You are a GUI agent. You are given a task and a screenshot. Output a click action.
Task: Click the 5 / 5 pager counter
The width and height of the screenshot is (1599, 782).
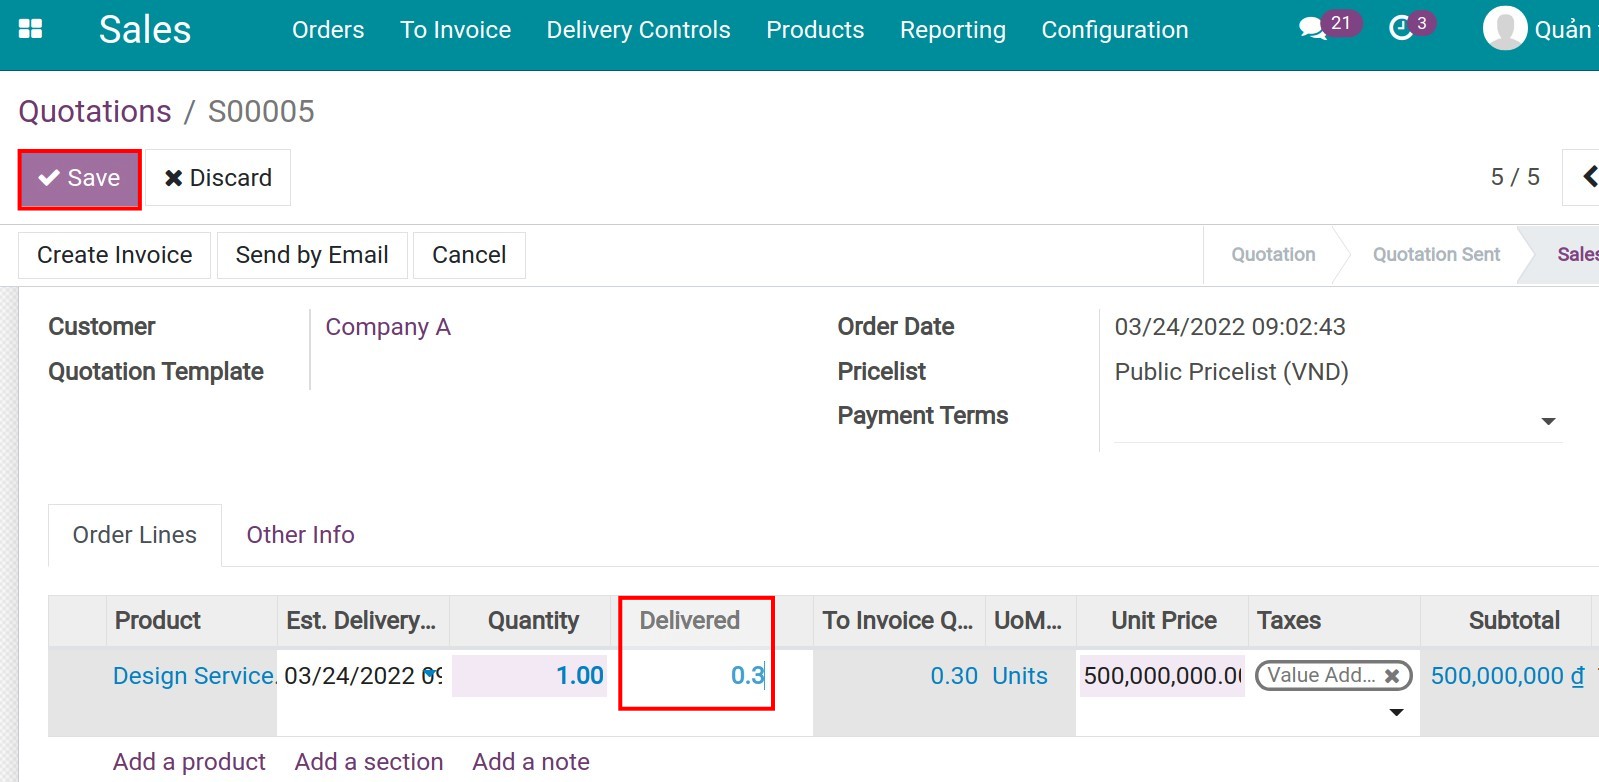point(1515,177)
